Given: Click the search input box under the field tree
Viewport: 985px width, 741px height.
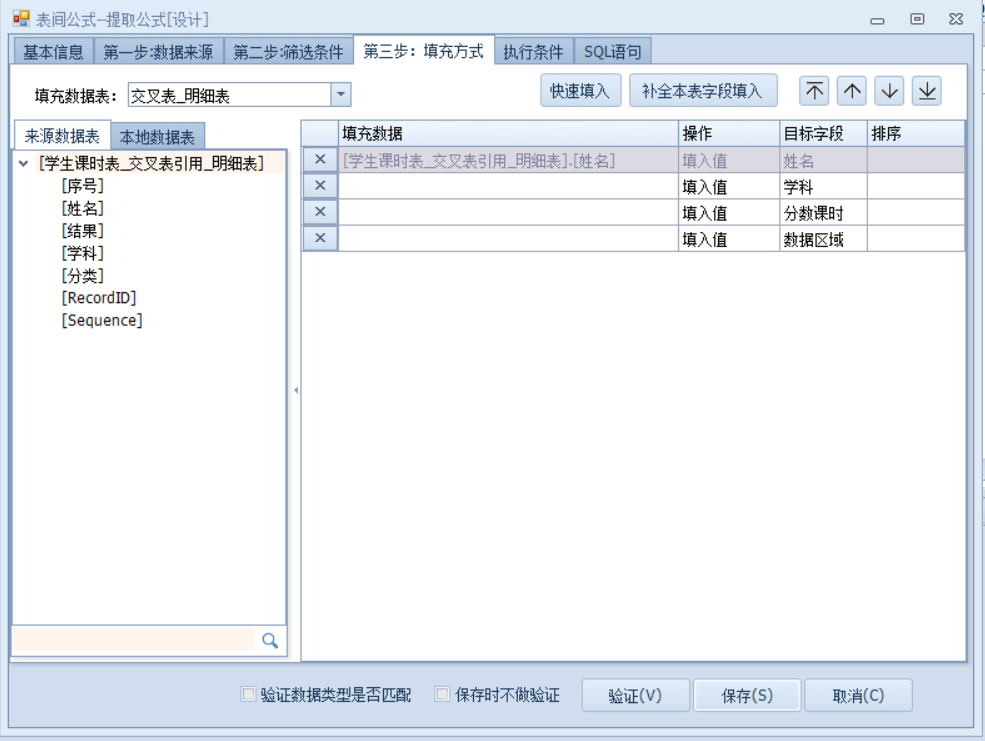Looking at the screenshot, I should 132,641.
